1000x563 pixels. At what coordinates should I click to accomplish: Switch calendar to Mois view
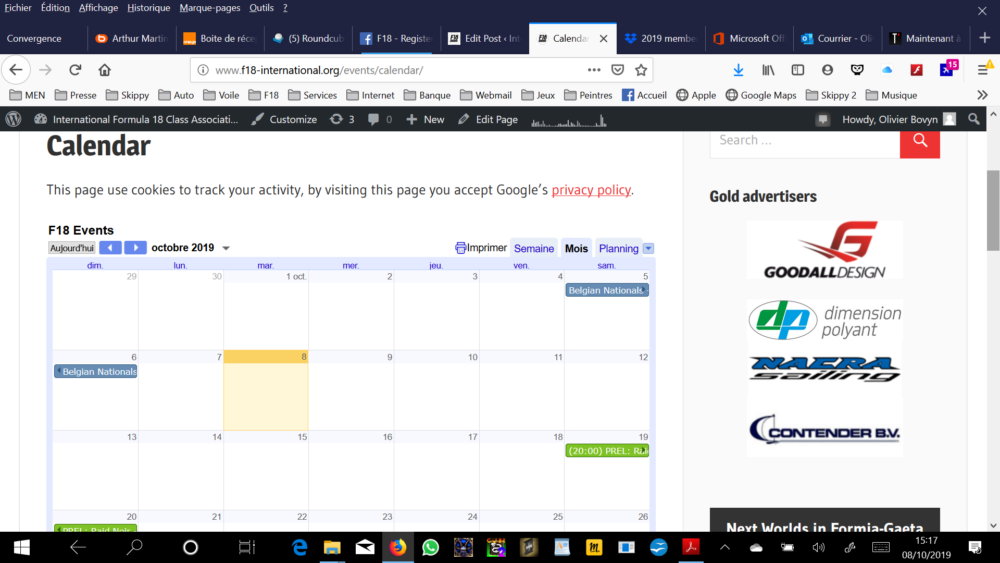pyautogui.click(x=576, y=248)
